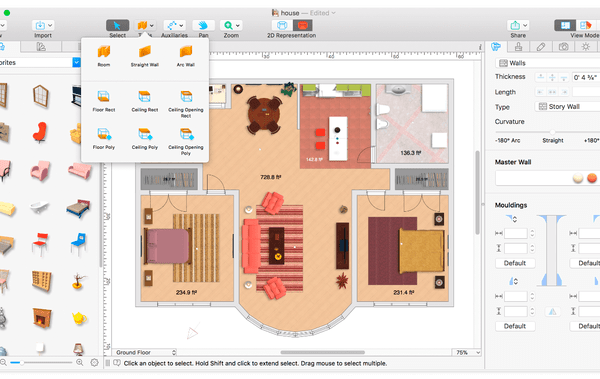Click the horizontal canvas scrollbar
The image size is (600, 379).
[322, 352]
